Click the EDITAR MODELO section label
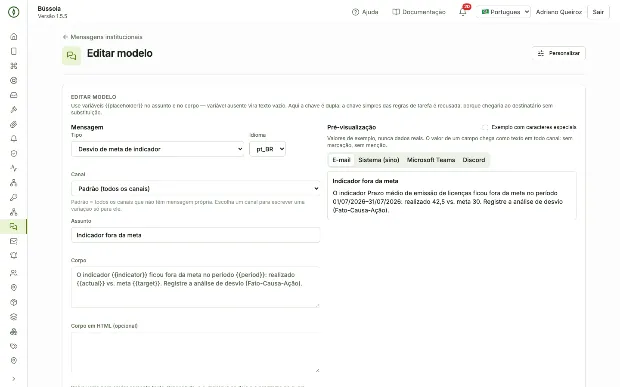This screenshot has height=387, width=620. pos(93,97)
